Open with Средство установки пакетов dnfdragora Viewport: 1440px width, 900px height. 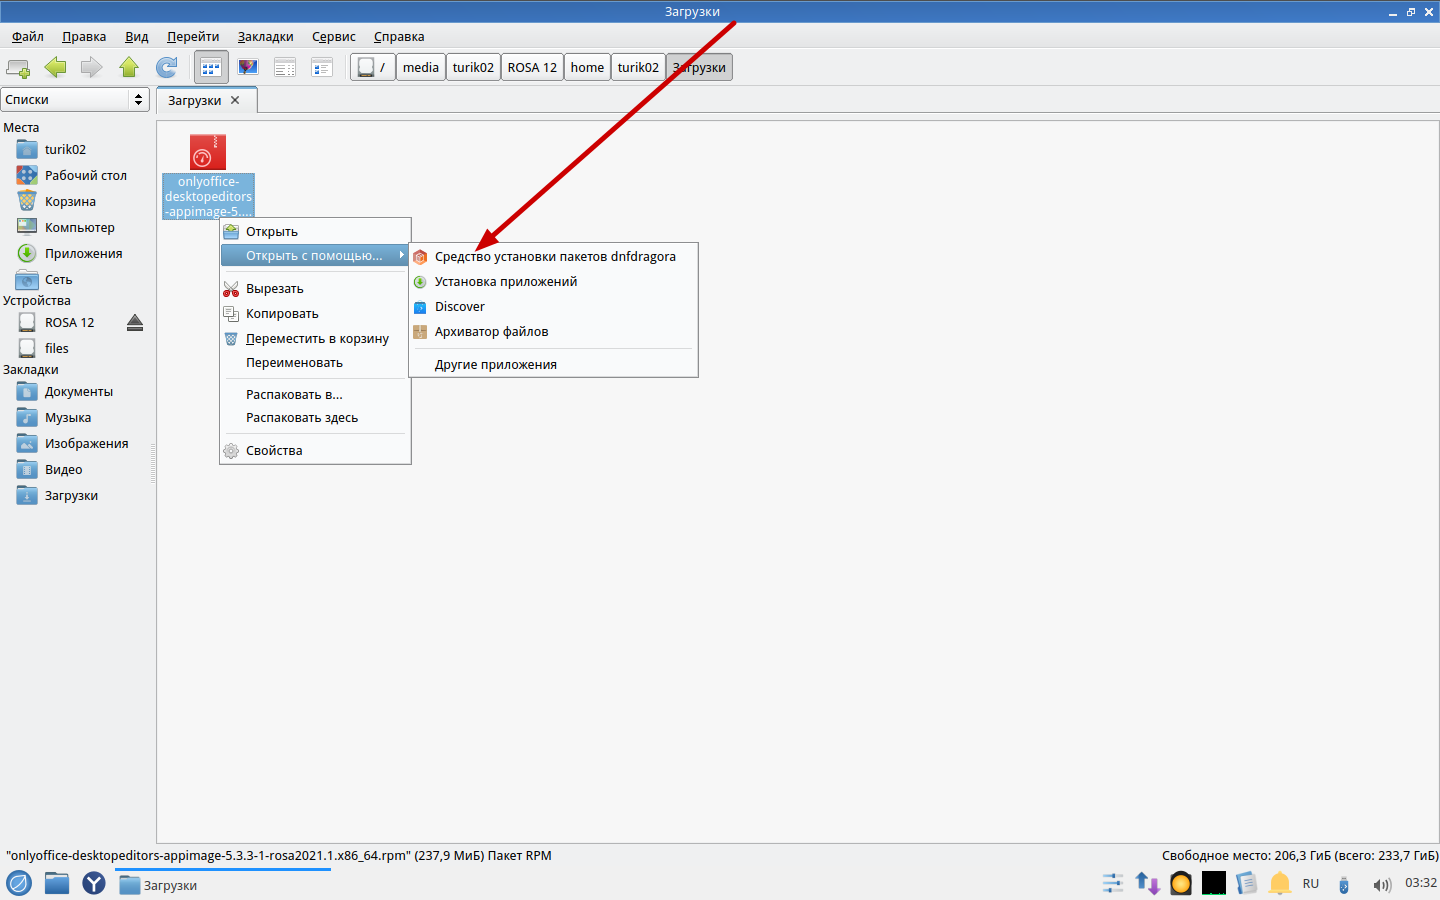[x=553, y=257]
